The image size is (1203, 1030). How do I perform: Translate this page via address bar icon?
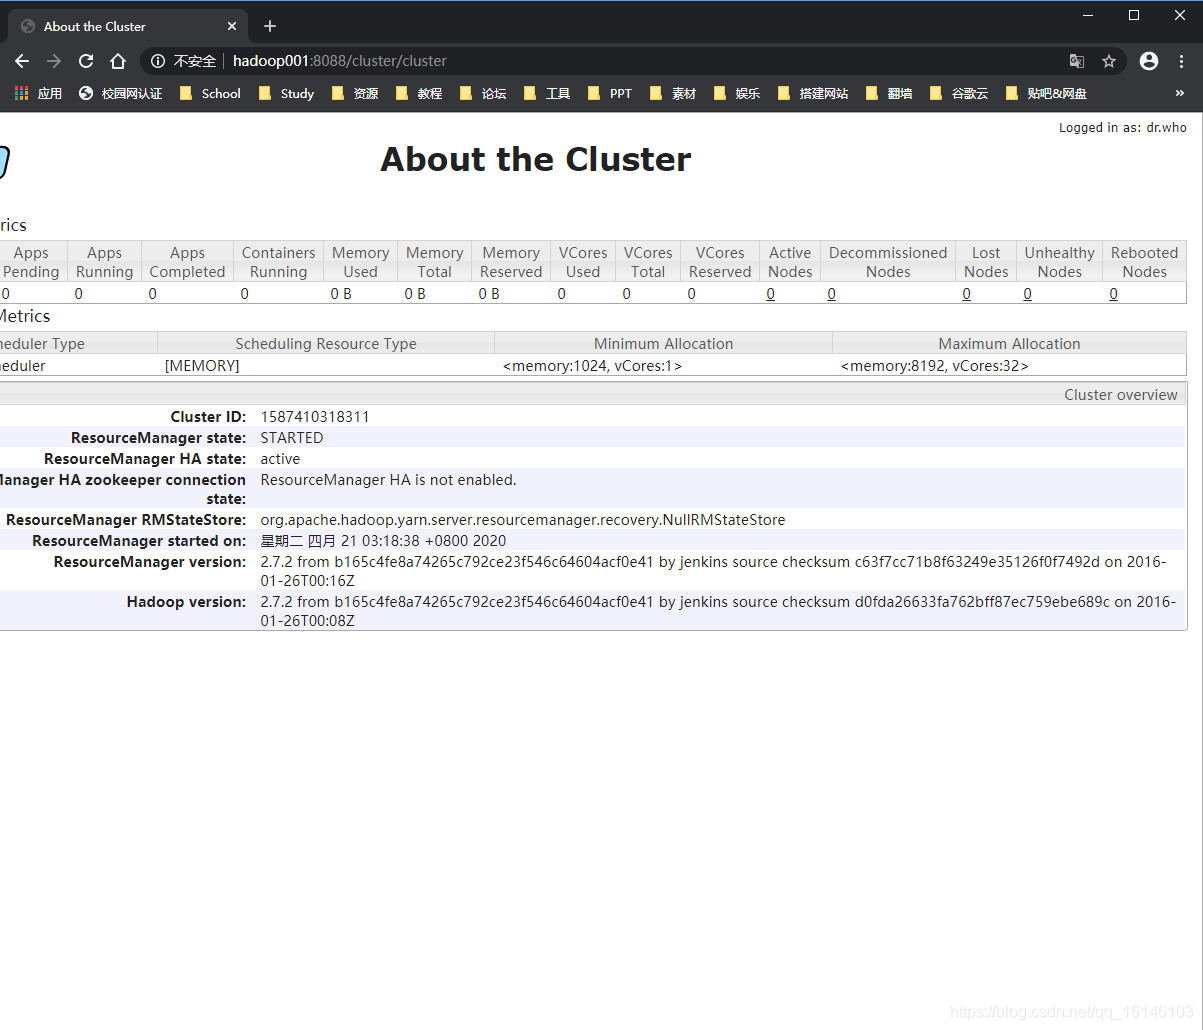point(1077,61)
